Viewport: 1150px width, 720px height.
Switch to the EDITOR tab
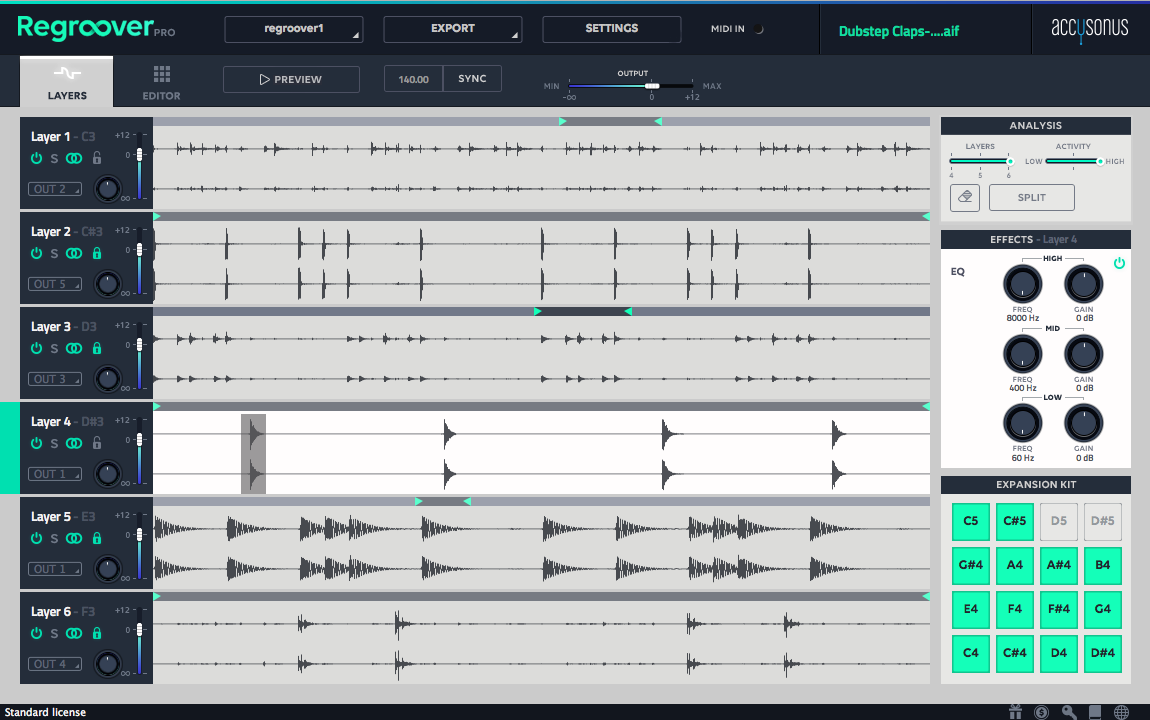click(x=161, y=82)
